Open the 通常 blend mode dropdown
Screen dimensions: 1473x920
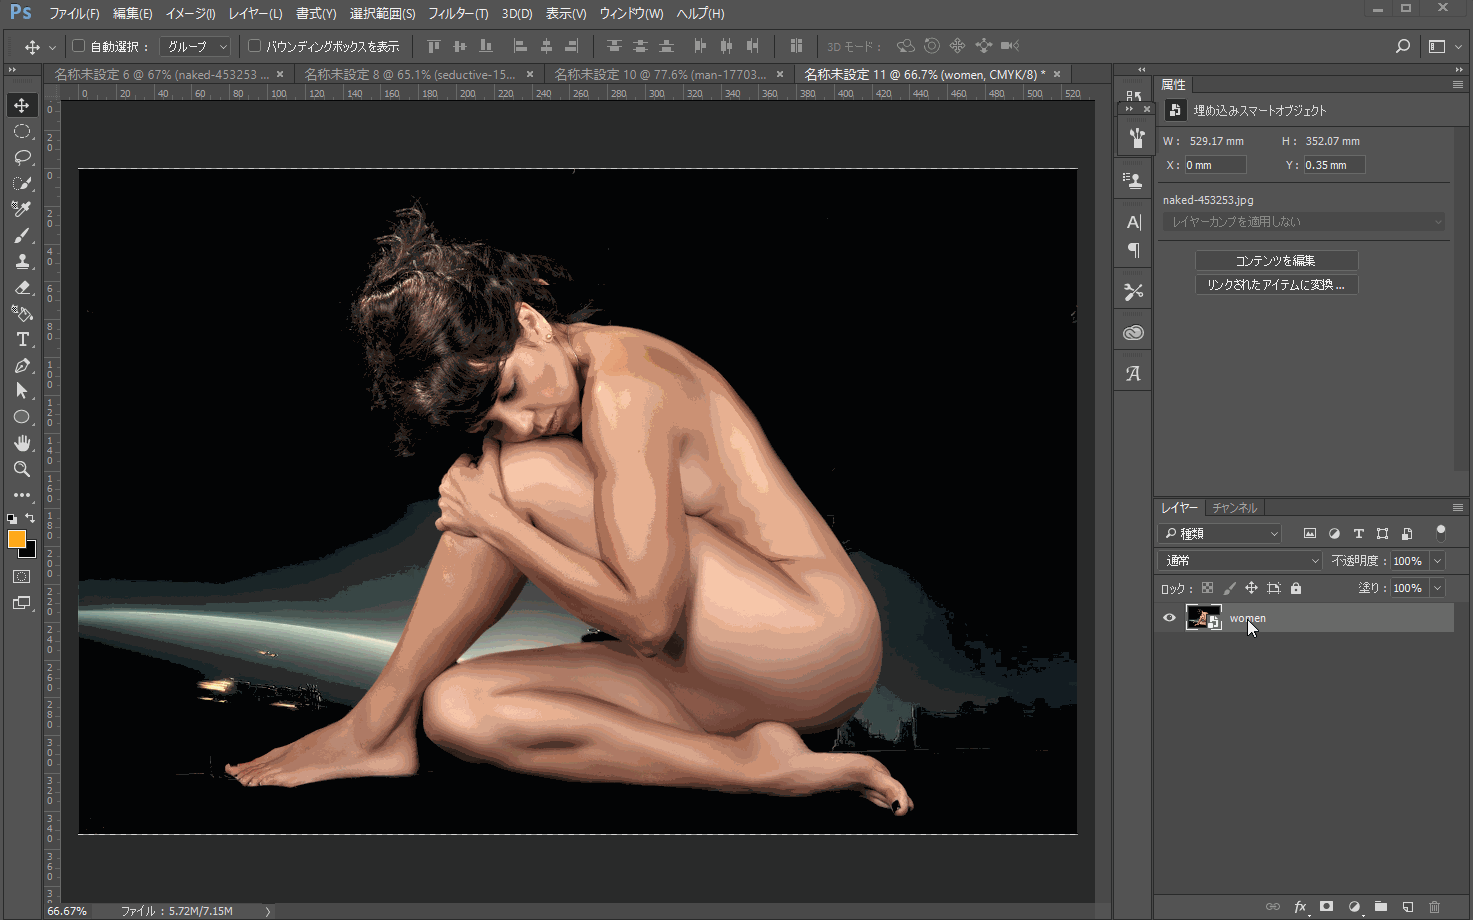click(x=1240, y=561)
